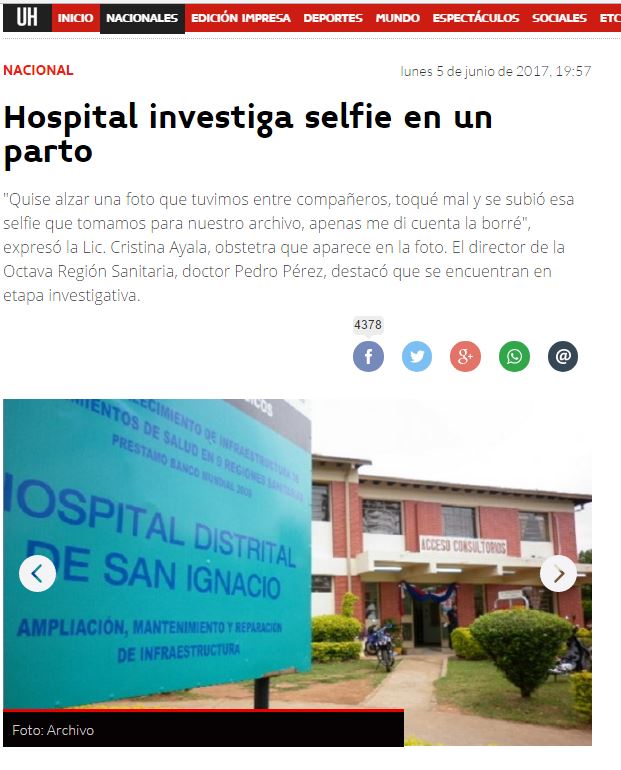Advance to next photo with right arrow
Image resolution: width=621 pixels, height=770 pixels.
click(x=558, y=573)
